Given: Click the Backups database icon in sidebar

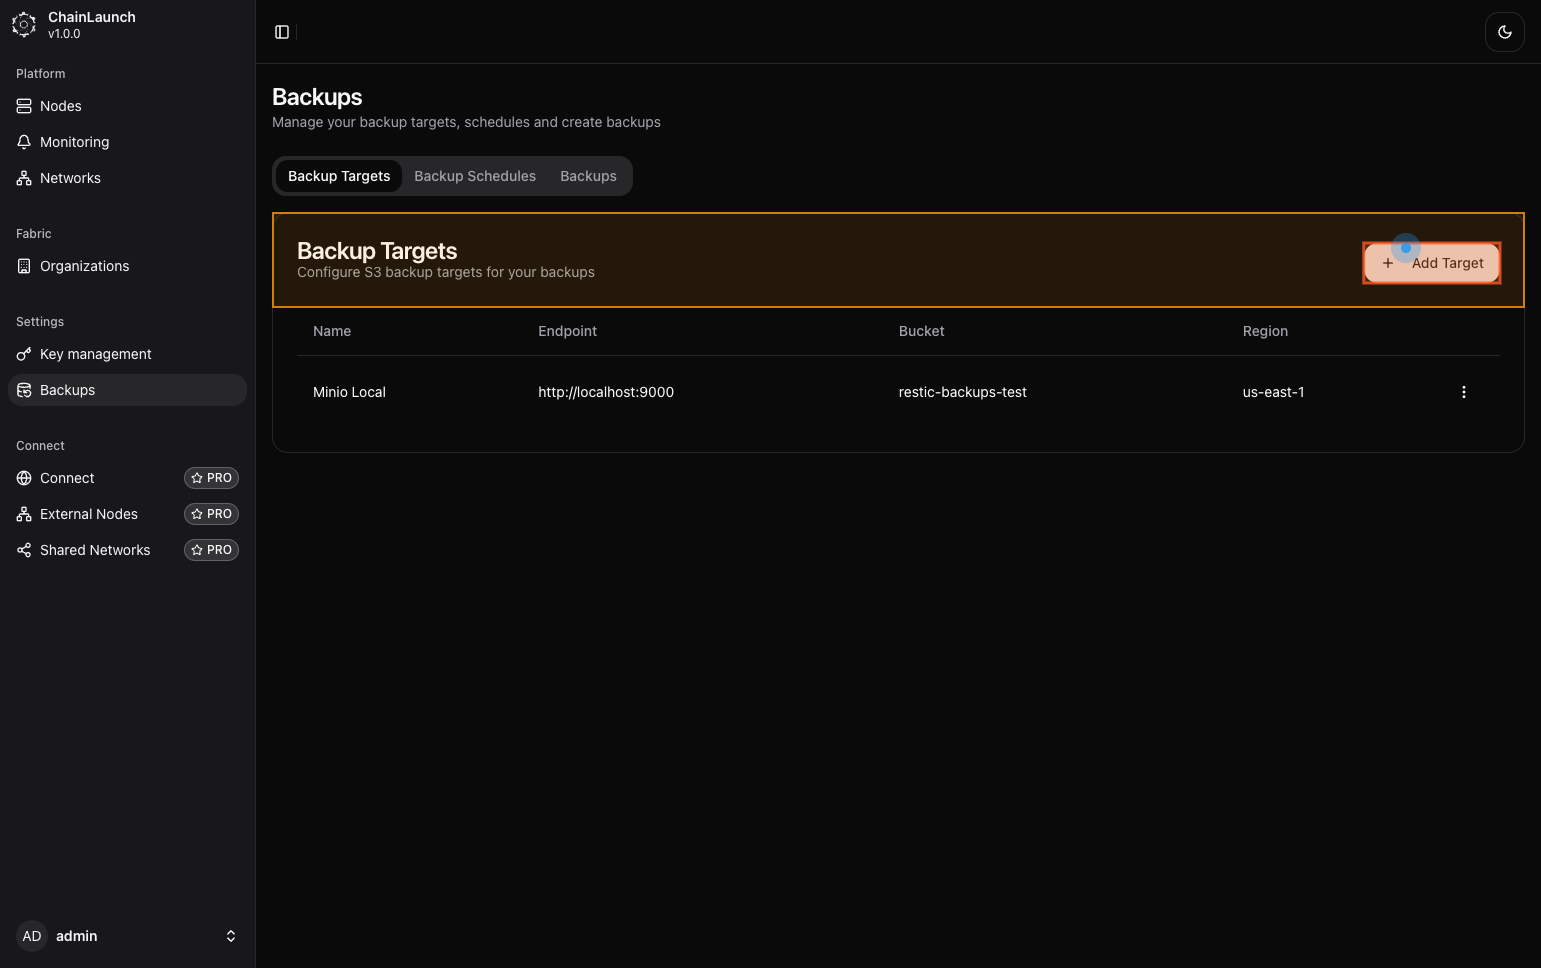Looking at the screenshot, I should pos(24,390).
